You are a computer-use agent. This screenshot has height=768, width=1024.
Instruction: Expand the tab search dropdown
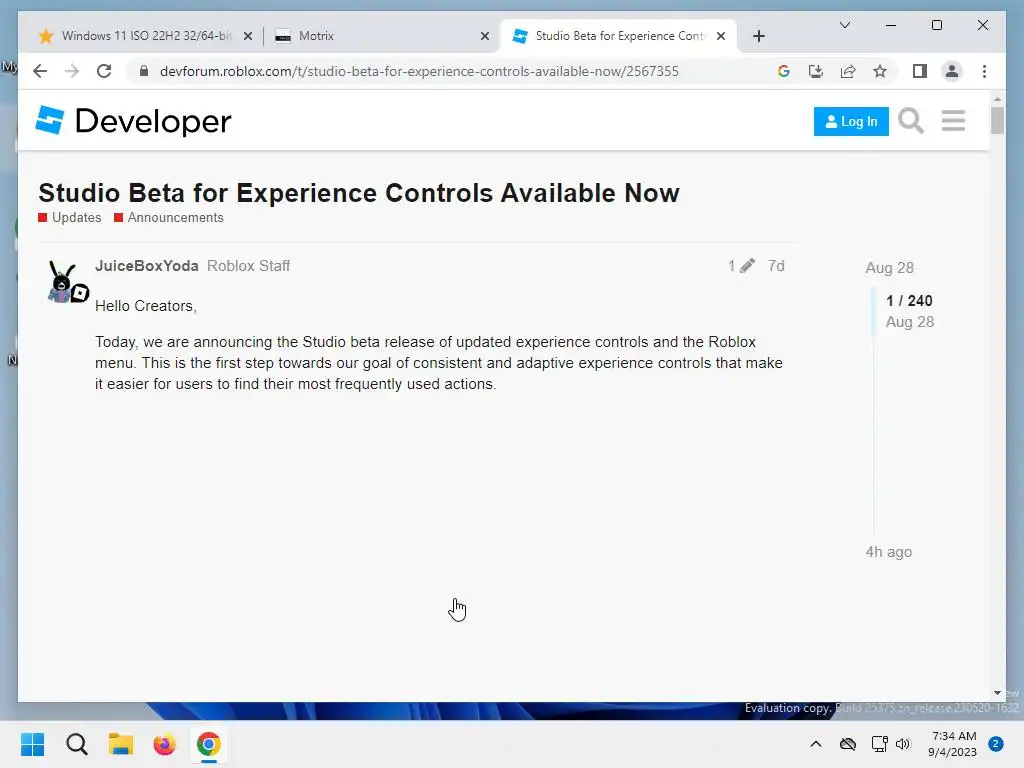tap(844, 25)
